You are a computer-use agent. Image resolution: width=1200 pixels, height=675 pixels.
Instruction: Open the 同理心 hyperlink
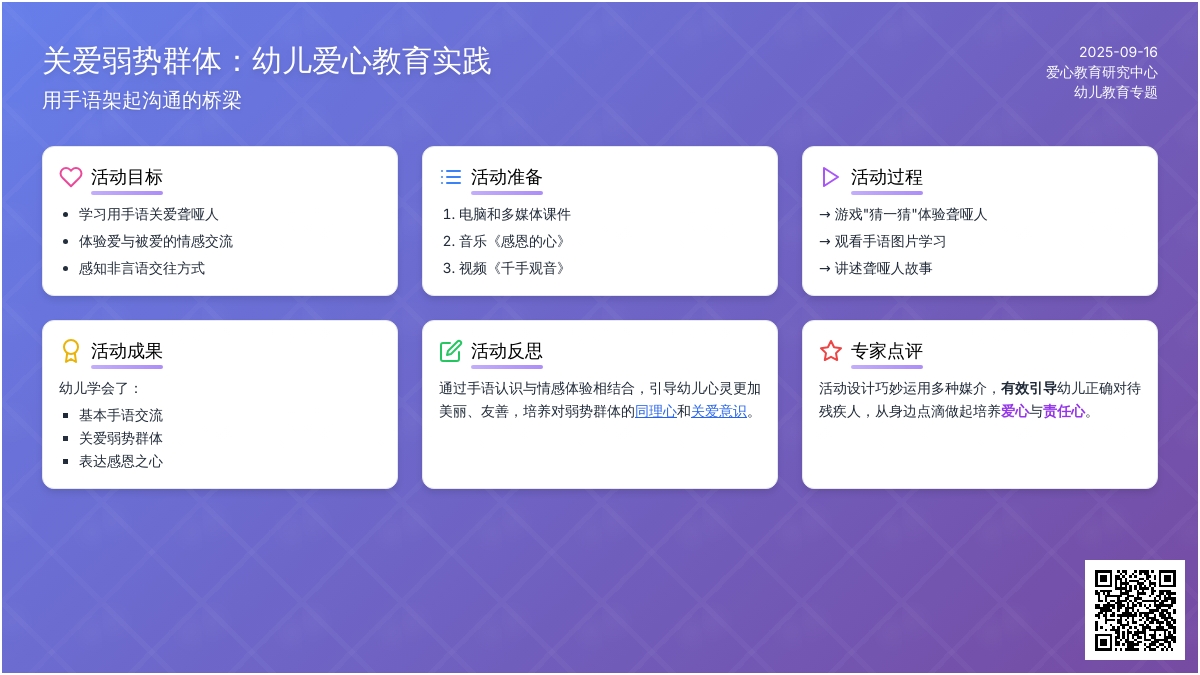(656, 411)
